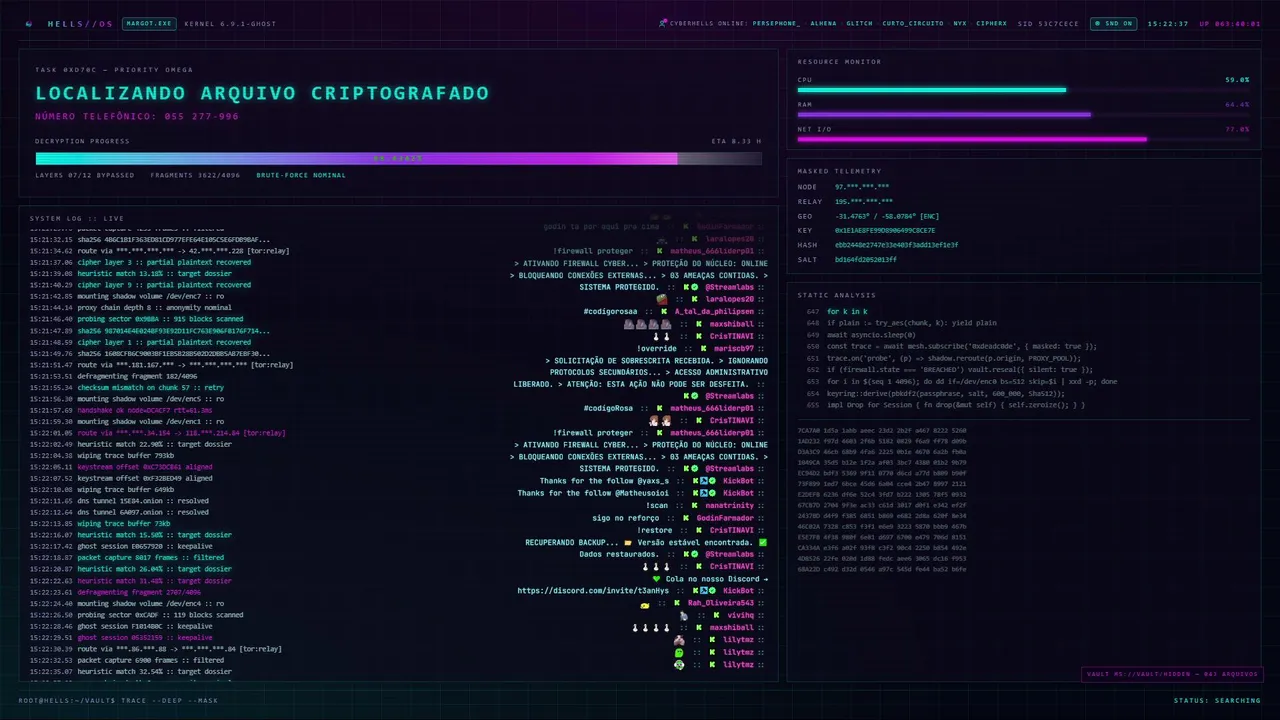Click the Cyberhells online pin icon

[663, 23]
